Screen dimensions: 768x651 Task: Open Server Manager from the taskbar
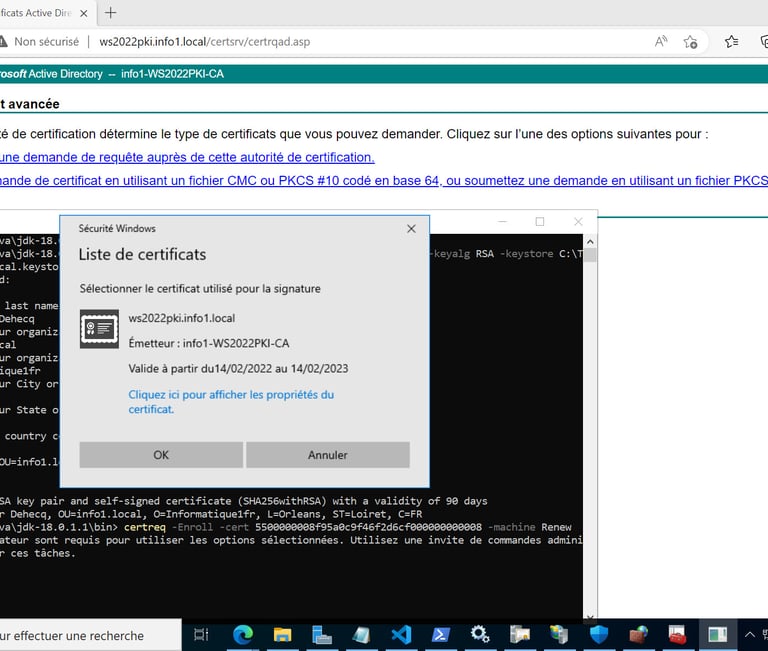click(322, 635)
